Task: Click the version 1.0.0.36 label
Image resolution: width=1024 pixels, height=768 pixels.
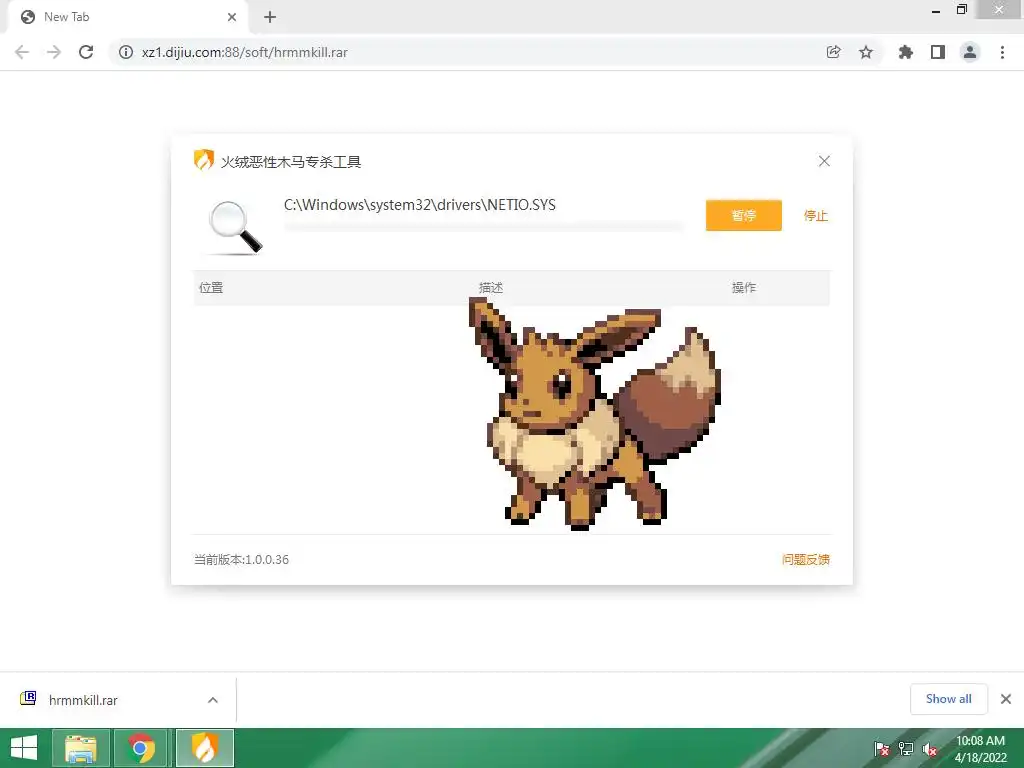Action: pos(242,560)
